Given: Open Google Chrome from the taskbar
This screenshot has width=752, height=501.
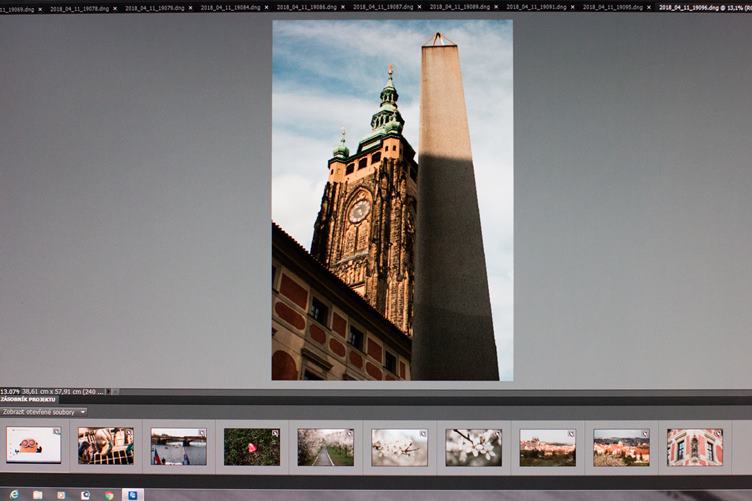Looking at the screenshot, I should tap(109, 494).
